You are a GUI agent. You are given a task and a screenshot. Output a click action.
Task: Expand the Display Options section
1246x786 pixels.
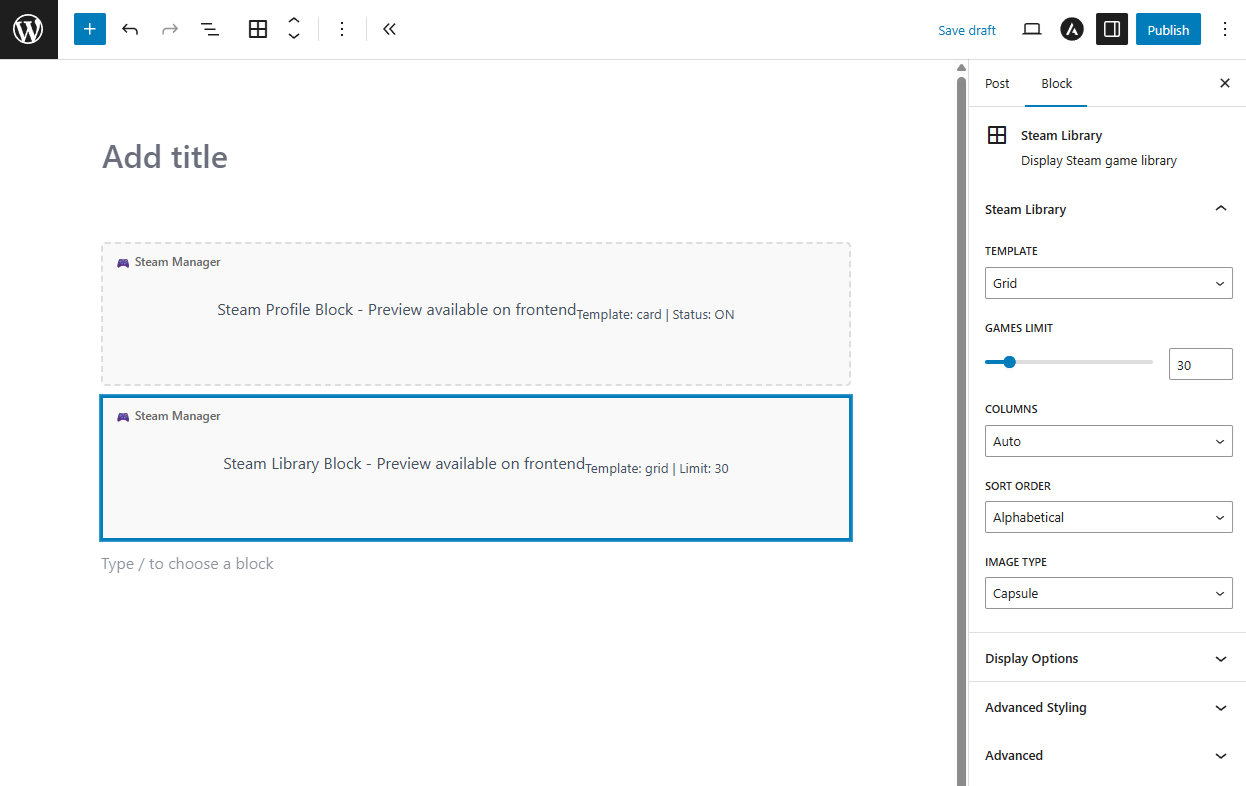pos(1107,658)
